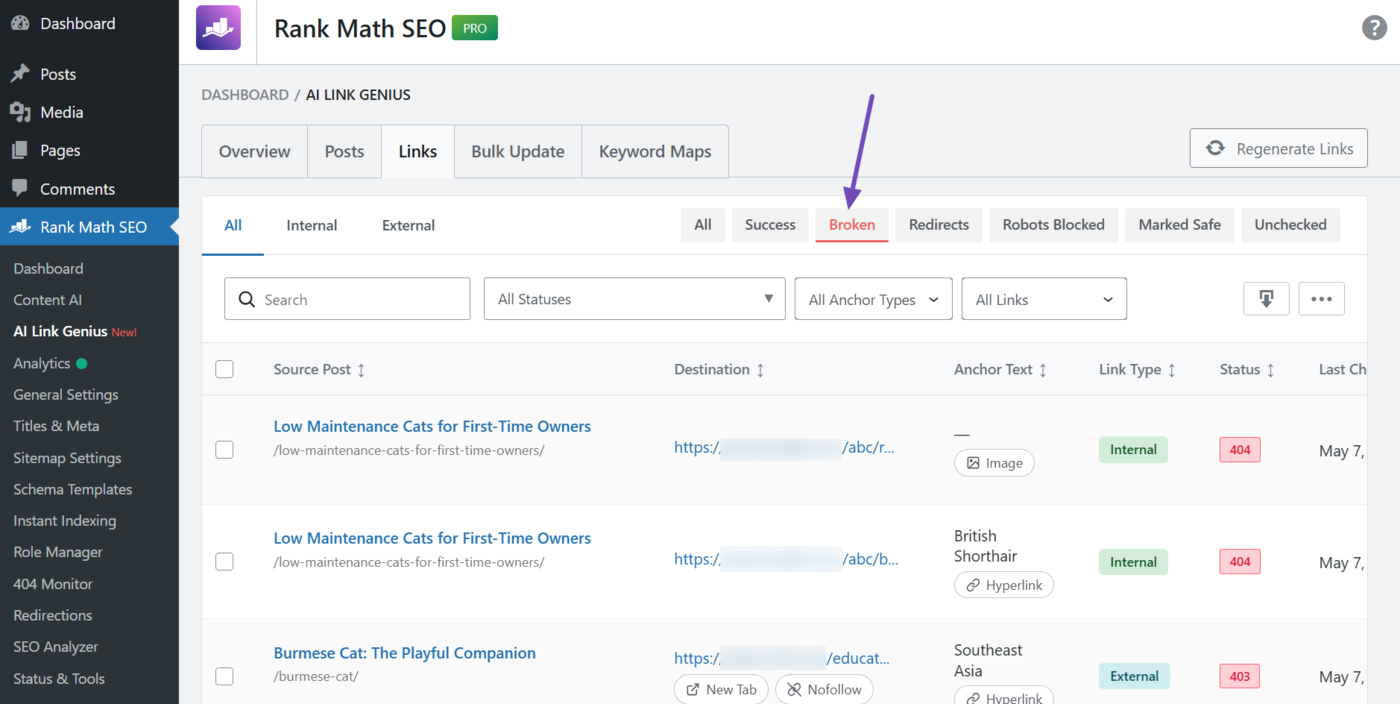Click the green Analytics status dot
1400x704 pixels.
click(x=82, y=363)
